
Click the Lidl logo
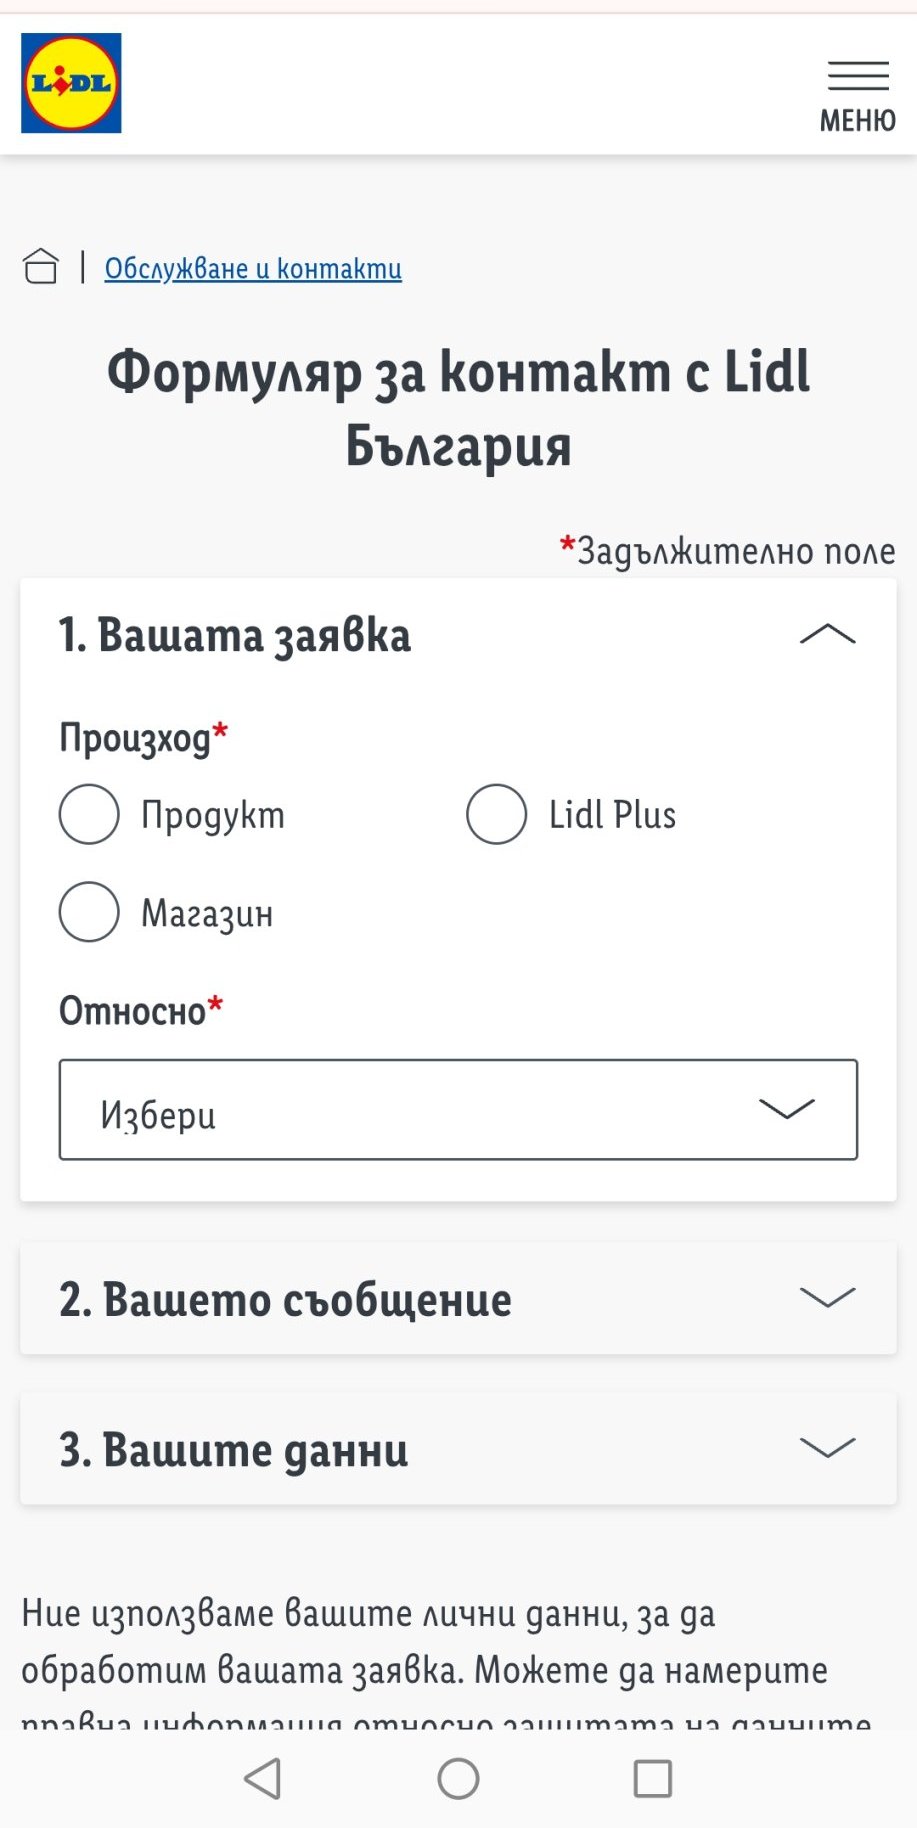pos(71,83)
